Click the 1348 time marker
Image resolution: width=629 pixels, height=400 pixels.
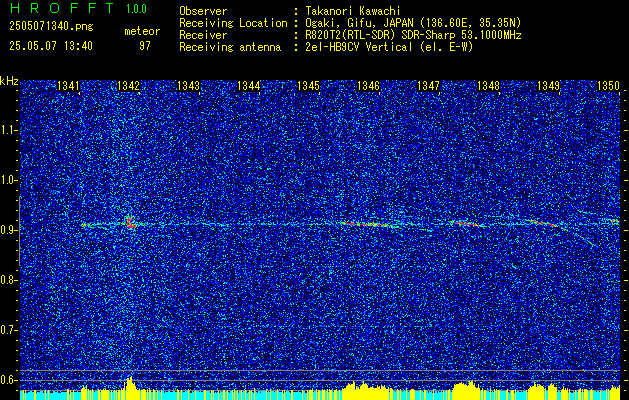[488, 86]
